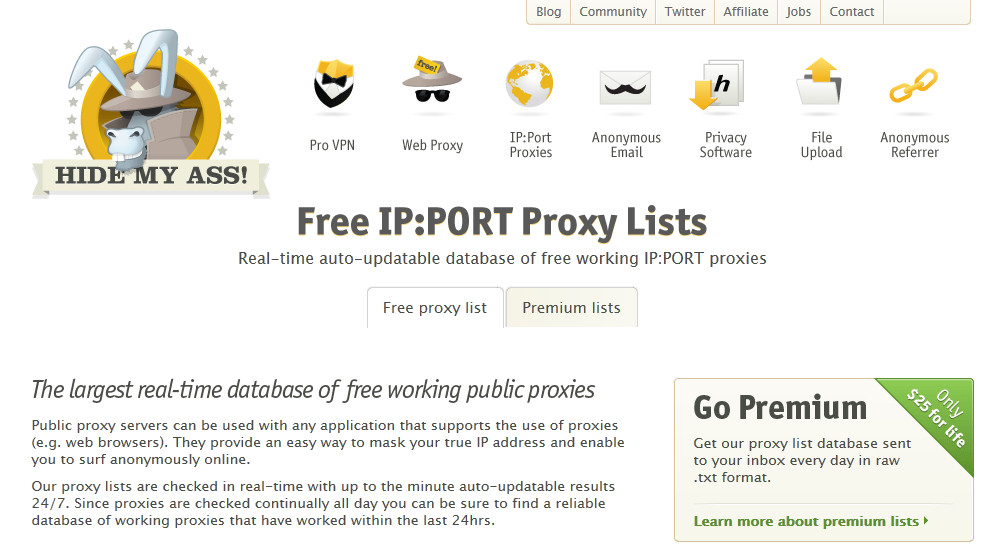Screen dimensions: 993x557
Task: Select the Affiliate menu item
Action: tap(746, 11)
